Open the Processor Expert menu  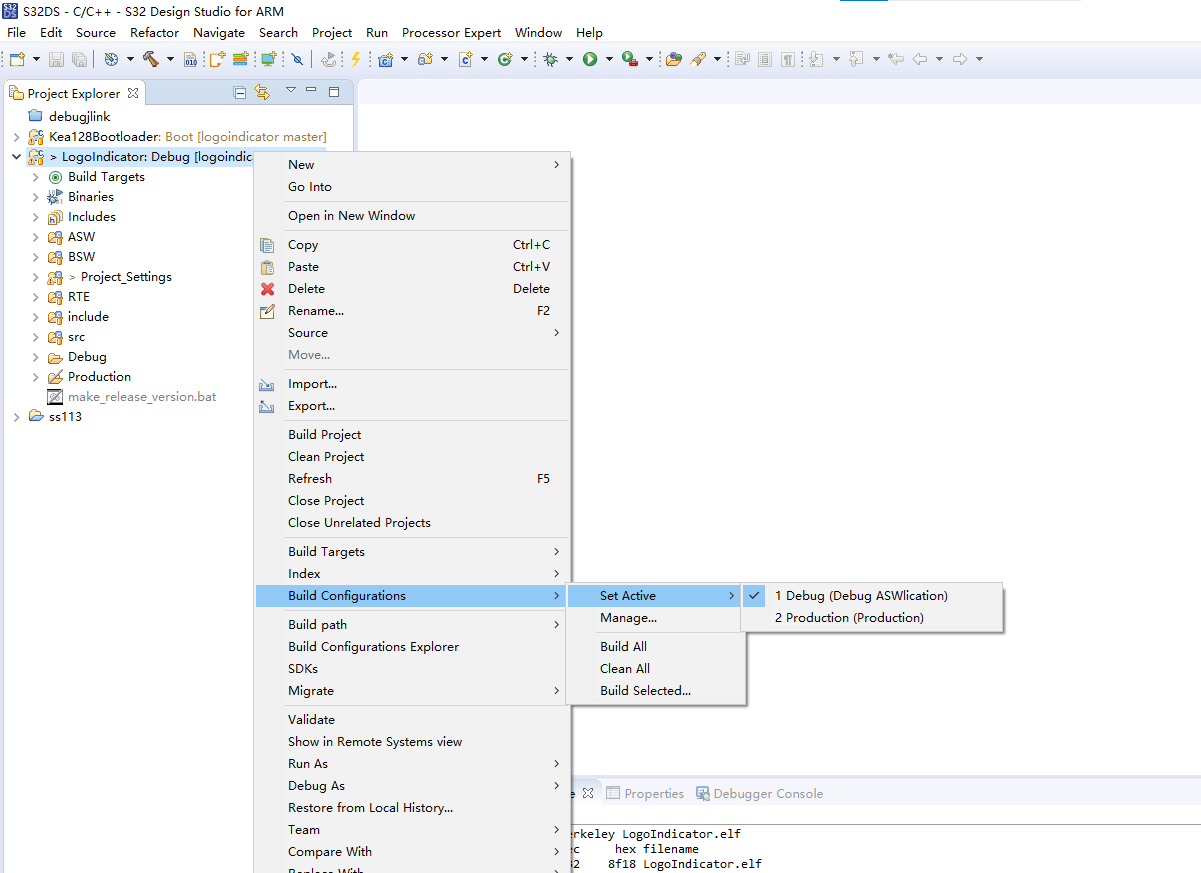point(451,32)
